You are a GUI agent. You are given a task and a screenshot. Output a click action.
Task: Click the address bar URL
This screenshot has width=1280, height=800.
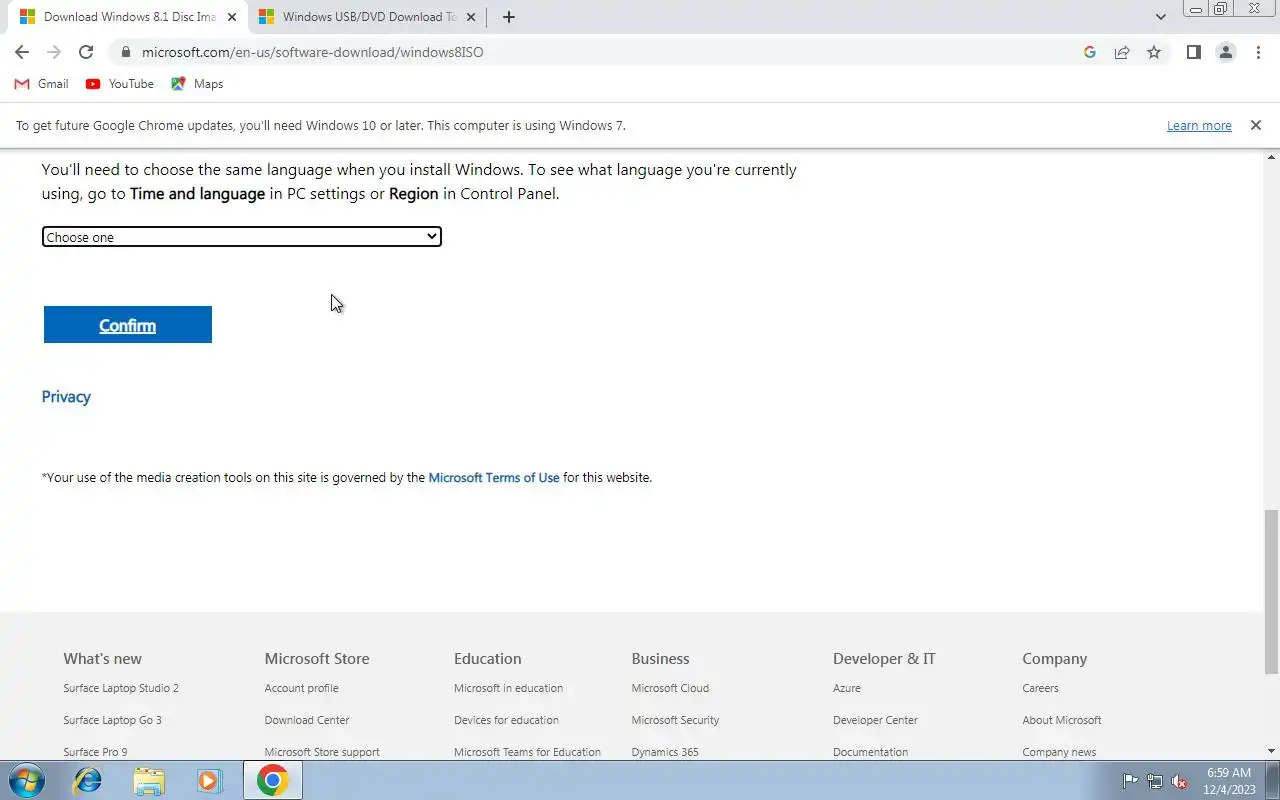(312, 52)
